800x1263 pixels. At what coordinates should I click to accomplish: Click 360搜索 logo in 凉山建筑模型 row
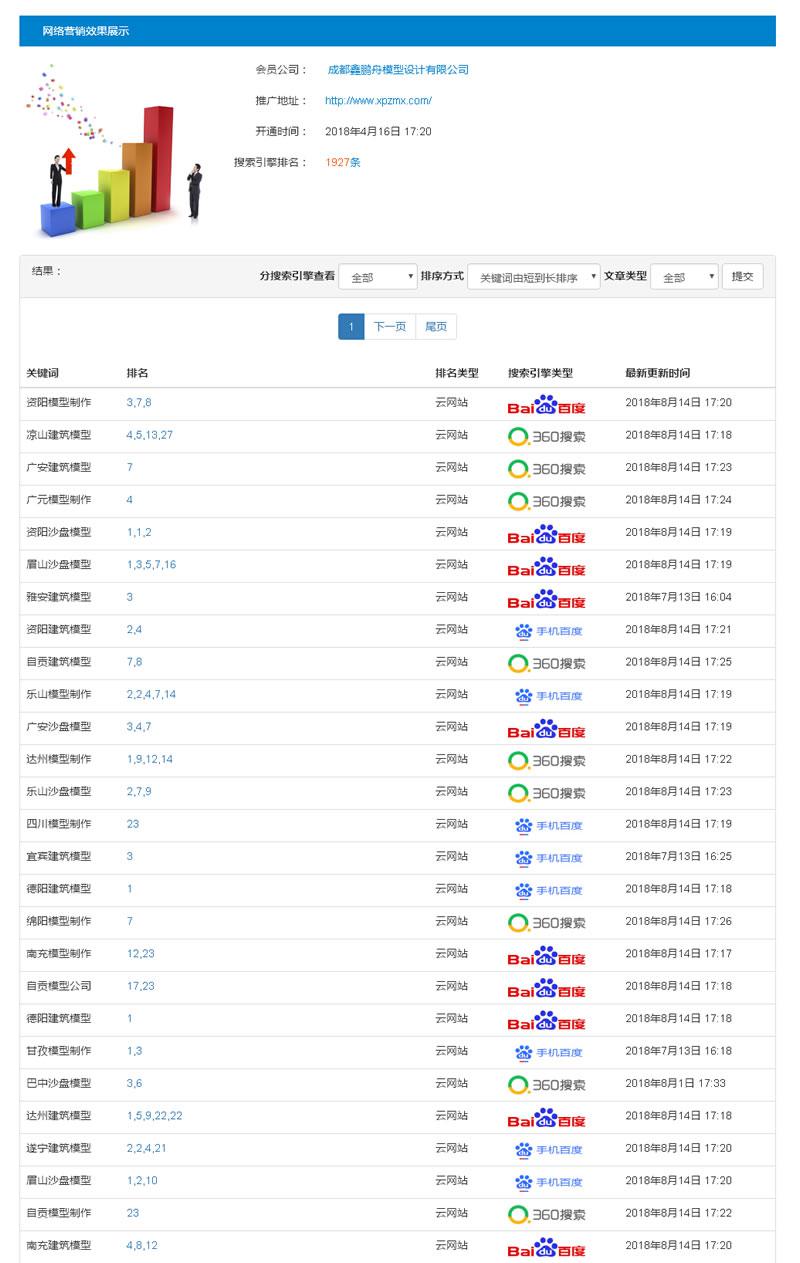click(x=546, y=436)
